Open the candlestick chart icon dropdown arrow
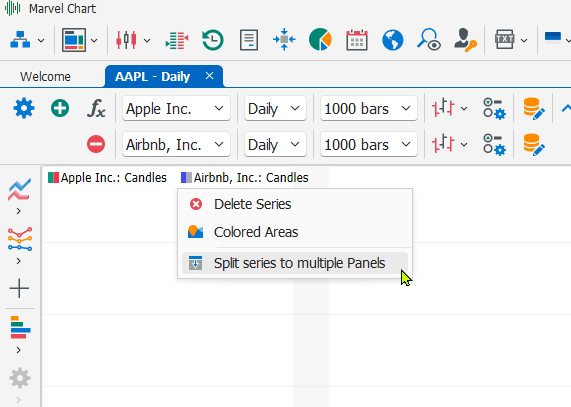The height and width of the screenshot is (407, 571). click(147, 40)
